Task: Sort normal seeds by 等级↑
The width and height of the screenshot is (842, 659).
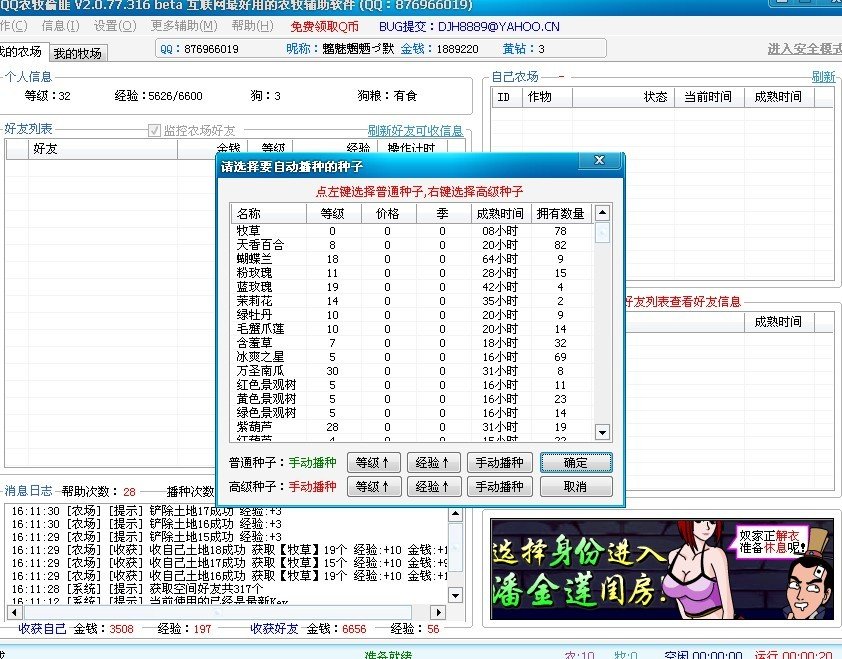Action: coord(373,463)
